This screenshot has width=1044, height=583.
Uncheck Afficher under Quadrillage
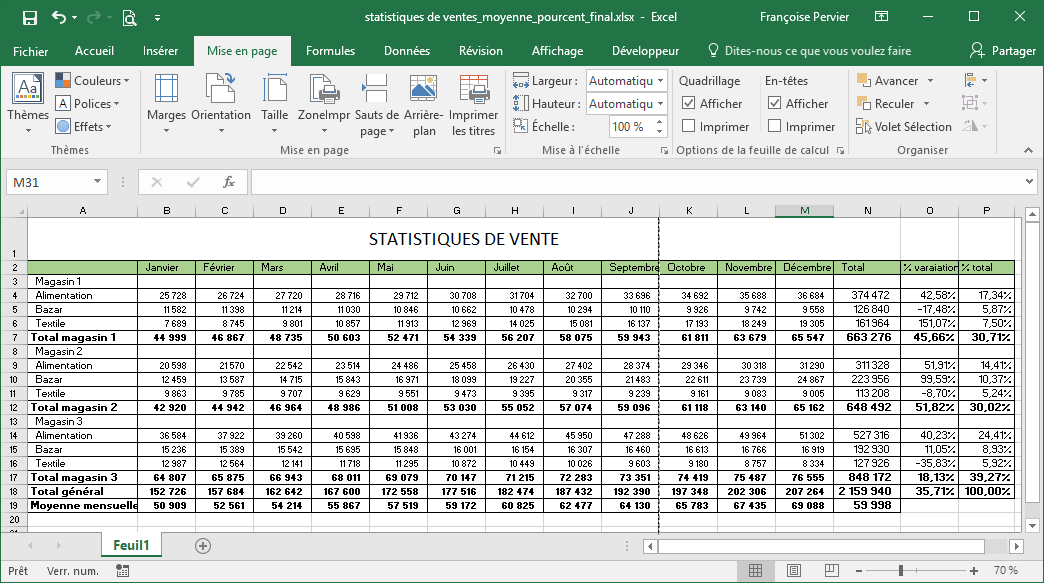689,103
